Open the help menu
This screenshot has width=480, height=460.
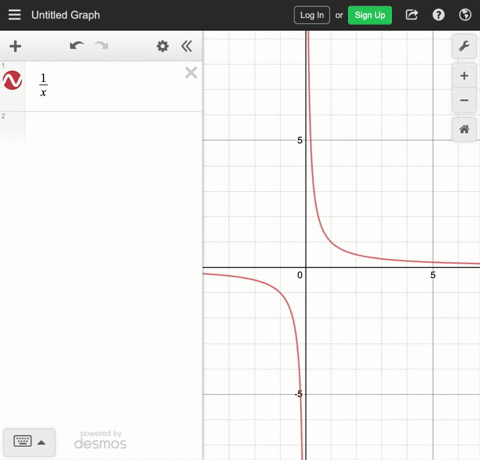tap(438, 15)
